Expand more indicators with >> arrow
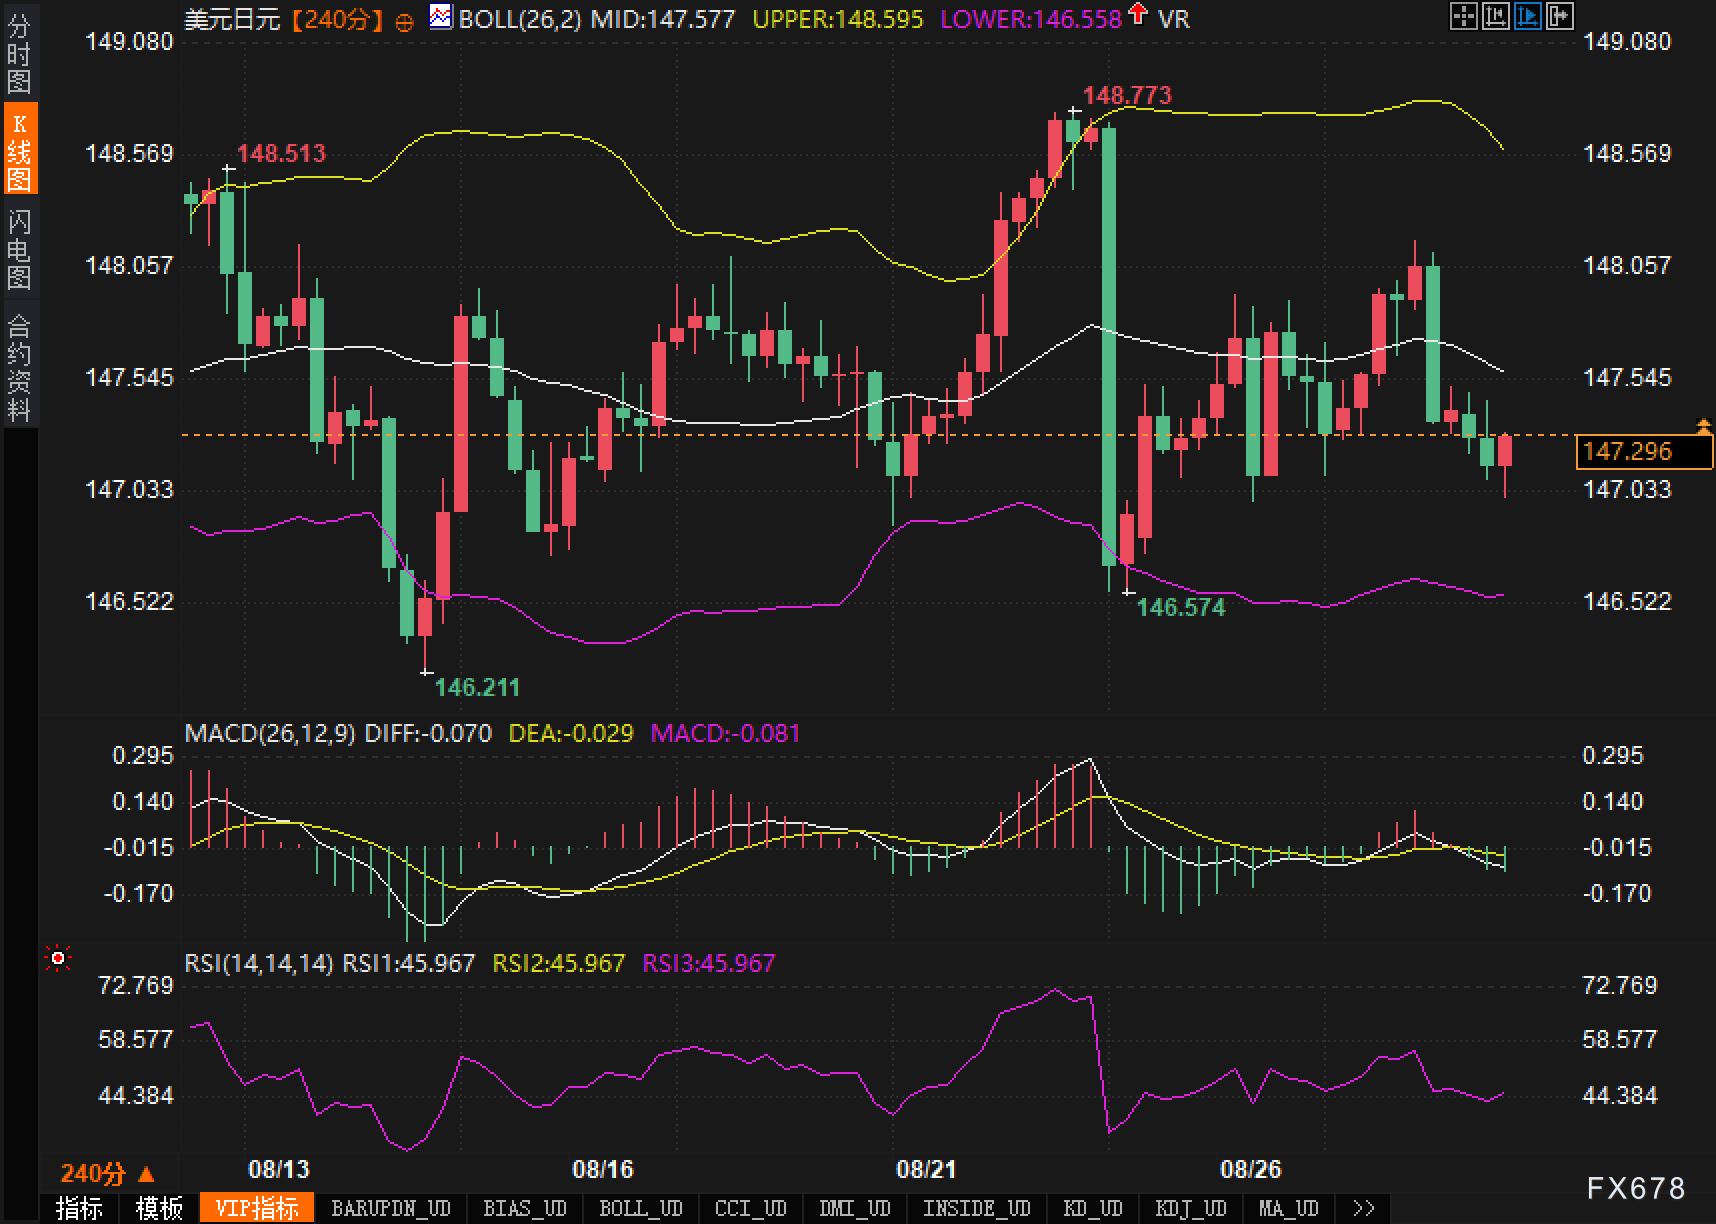Viewport: 1716px width, 1224px height. (x=1362, y=1208)
